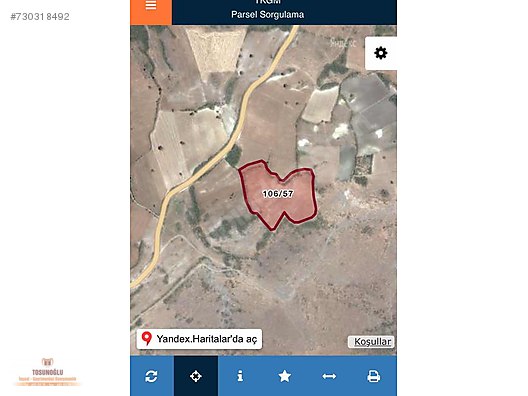The height and width of the screenshot is (396, 528).
Task: Print the map with printer icon
Action: pos(373,376)
